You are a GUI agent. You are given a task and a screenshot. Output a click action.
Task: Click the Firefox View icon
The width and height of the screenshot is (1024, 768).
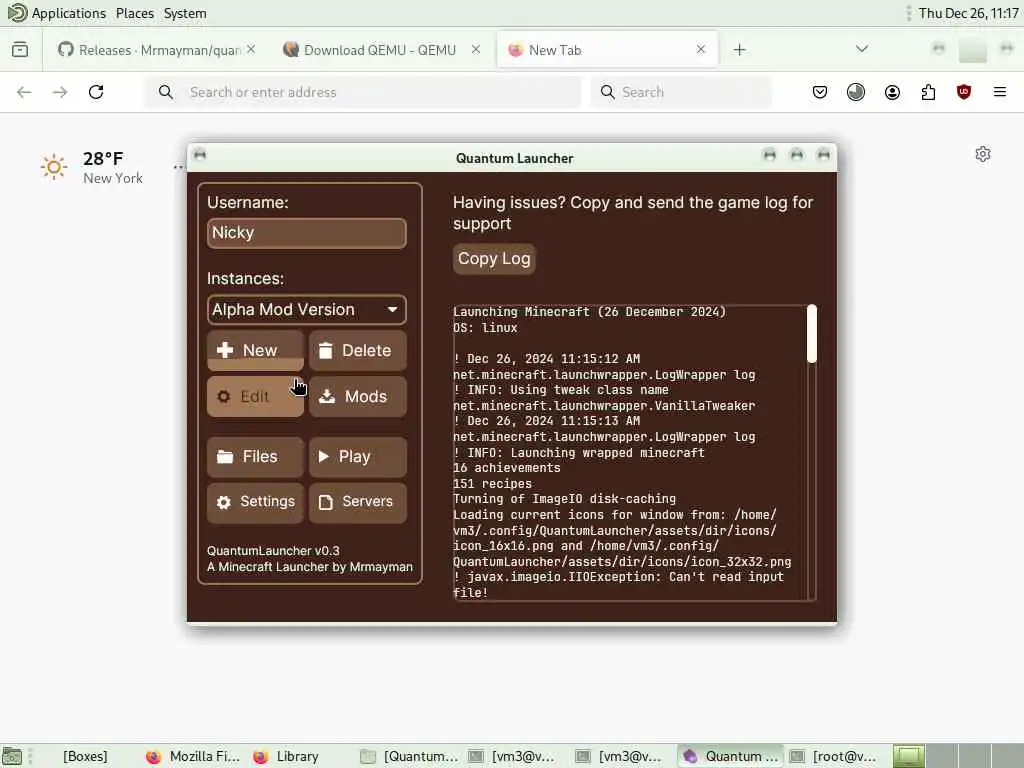pos(20,50)
